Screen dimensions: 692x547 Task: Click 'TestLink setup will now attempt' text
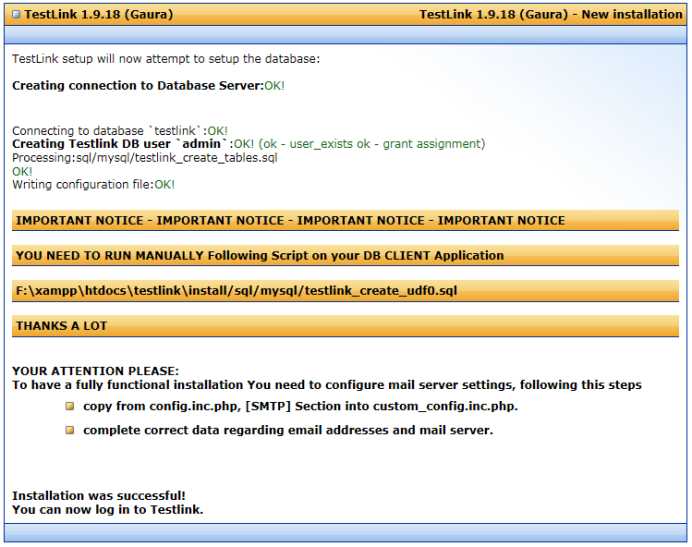tap(166, 59)
